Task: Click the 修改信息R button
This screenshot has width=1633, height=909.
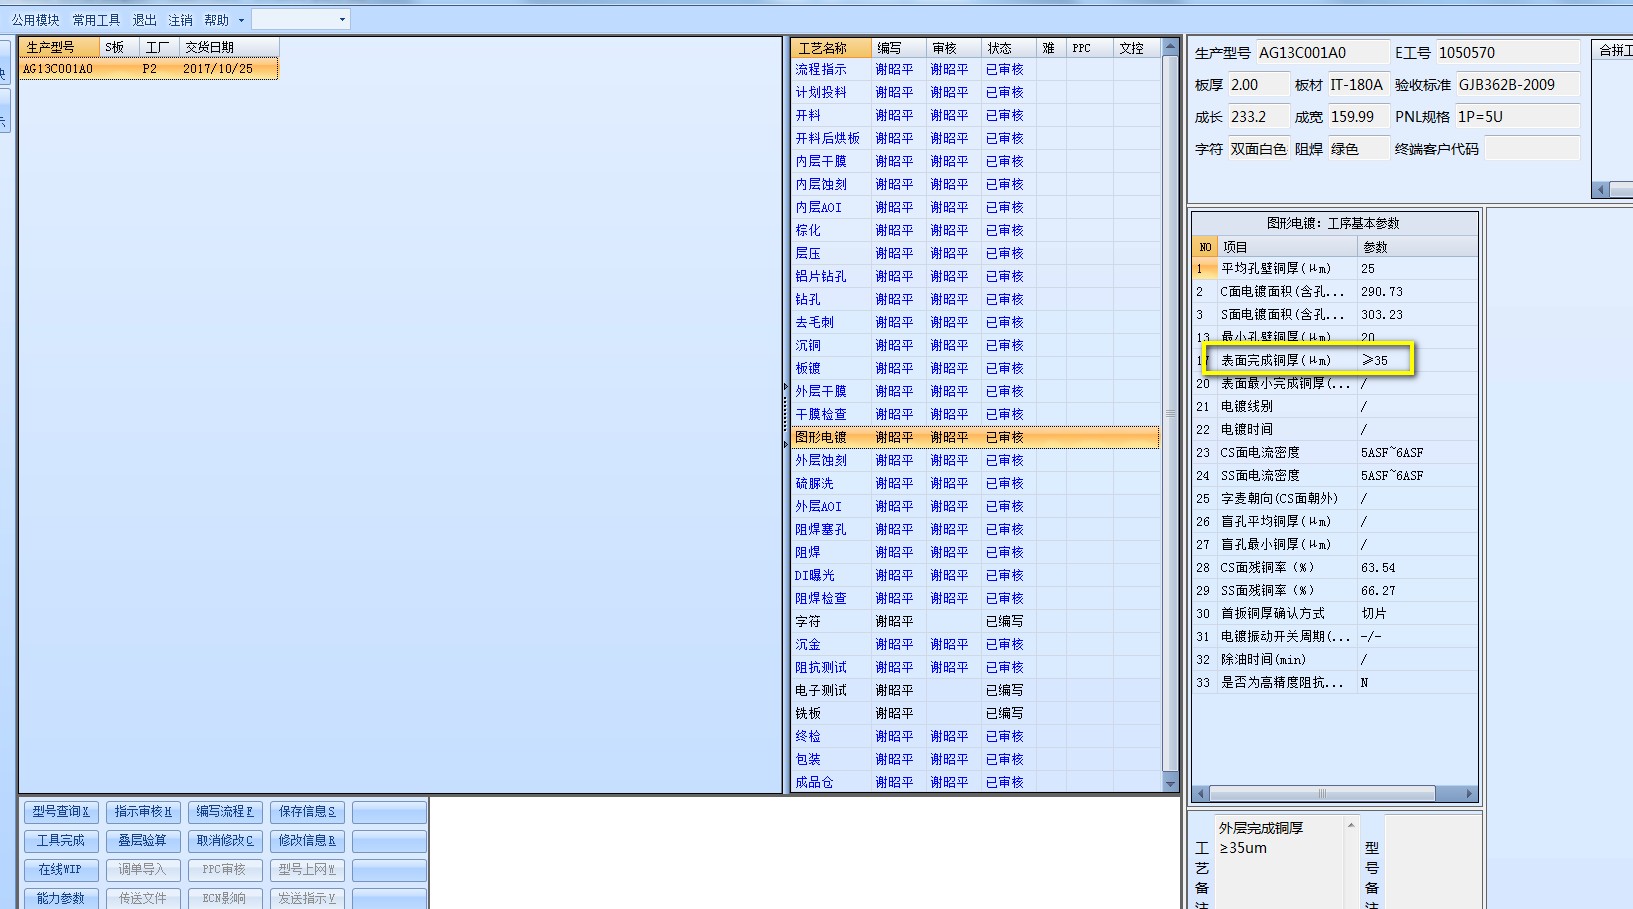Action: [x=307, y=841]
